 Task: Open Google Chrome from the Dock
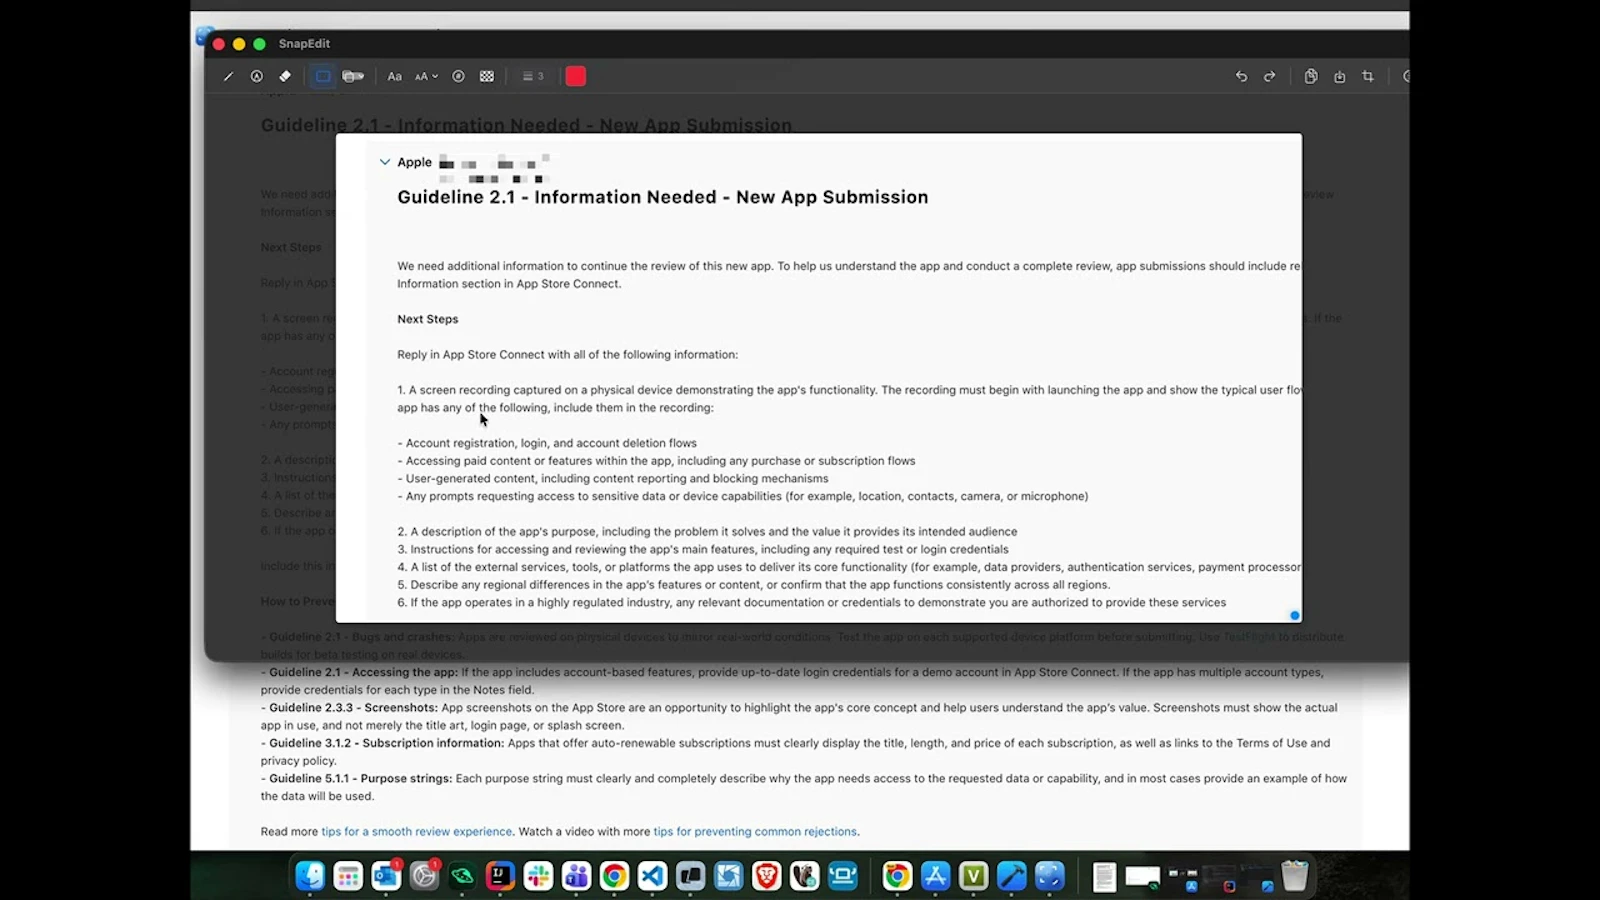(x=614, y=876)
